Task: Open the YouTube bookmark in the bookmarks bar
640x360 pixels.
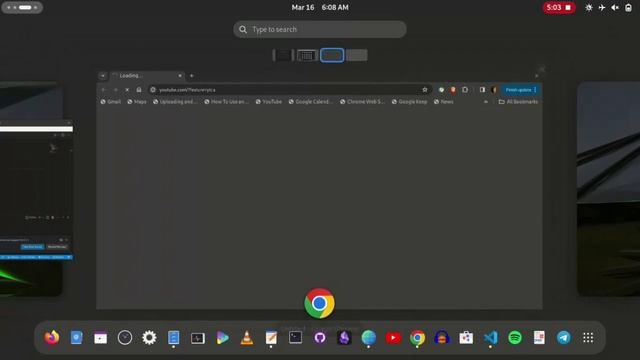Action: [x=269, y=102]
